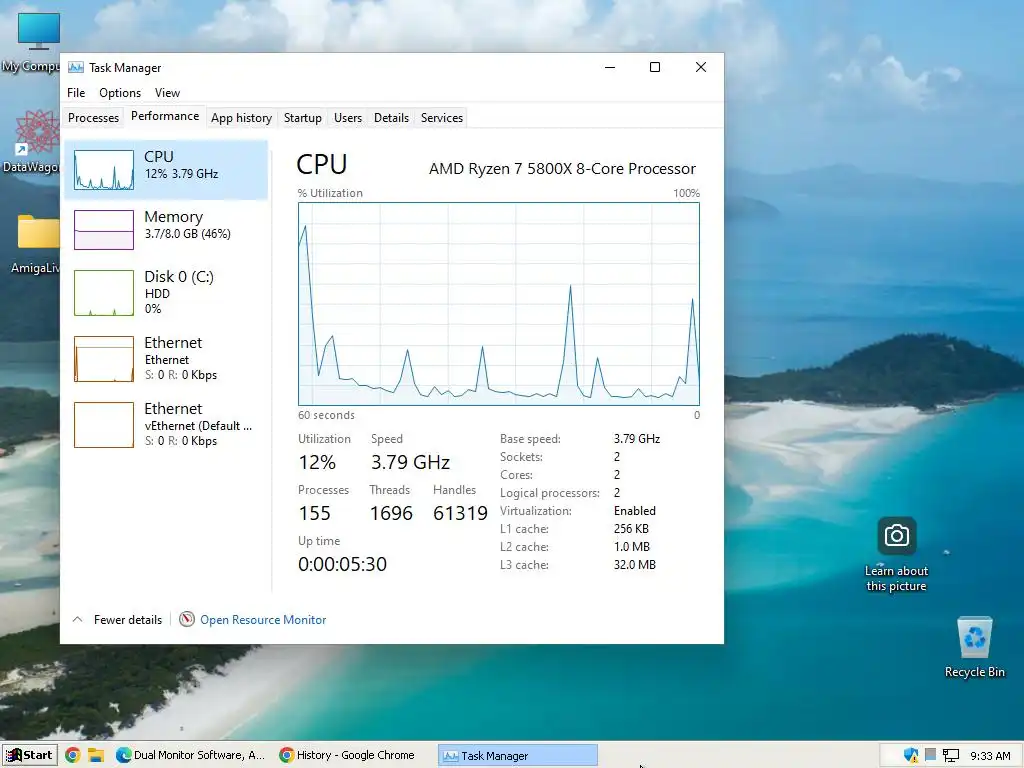The image size is (1024, 768).
Task: Close the Task Manager window
Action: coord(701,67)
